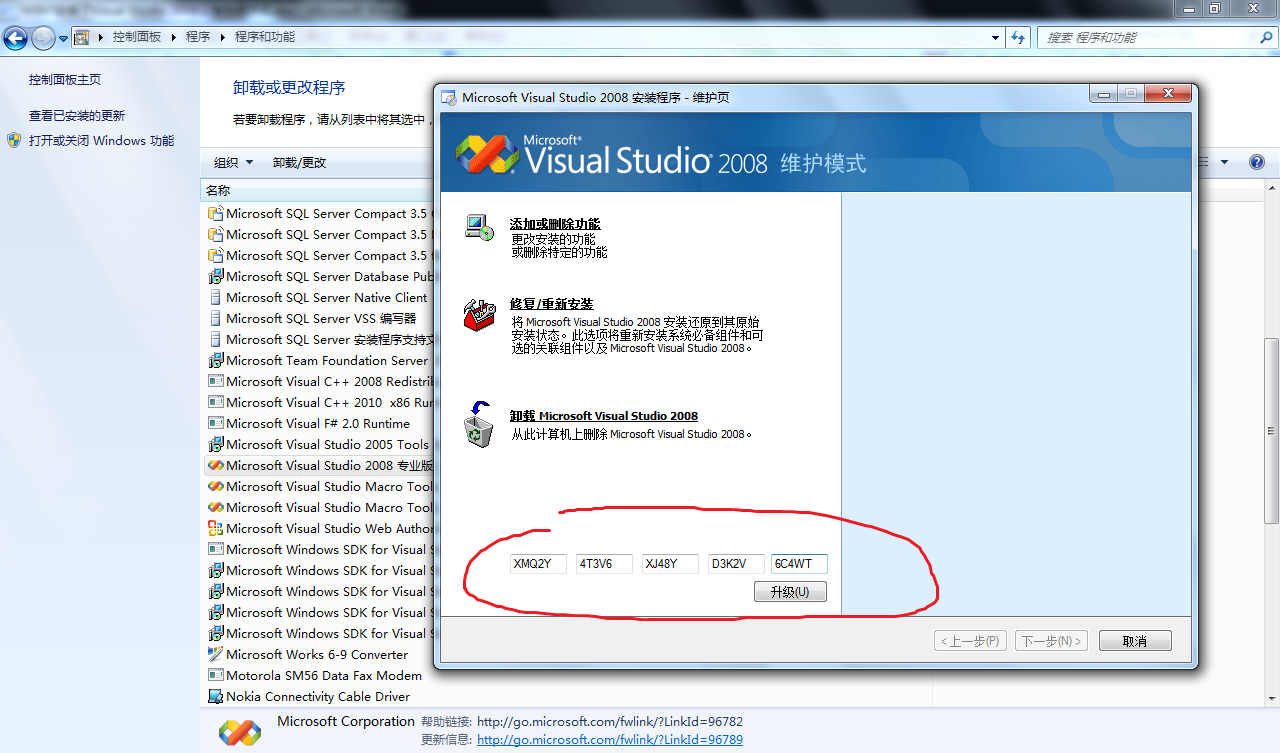Click the 卸载 Microsoft Visual Studio 2008 link

pos(604,416)
